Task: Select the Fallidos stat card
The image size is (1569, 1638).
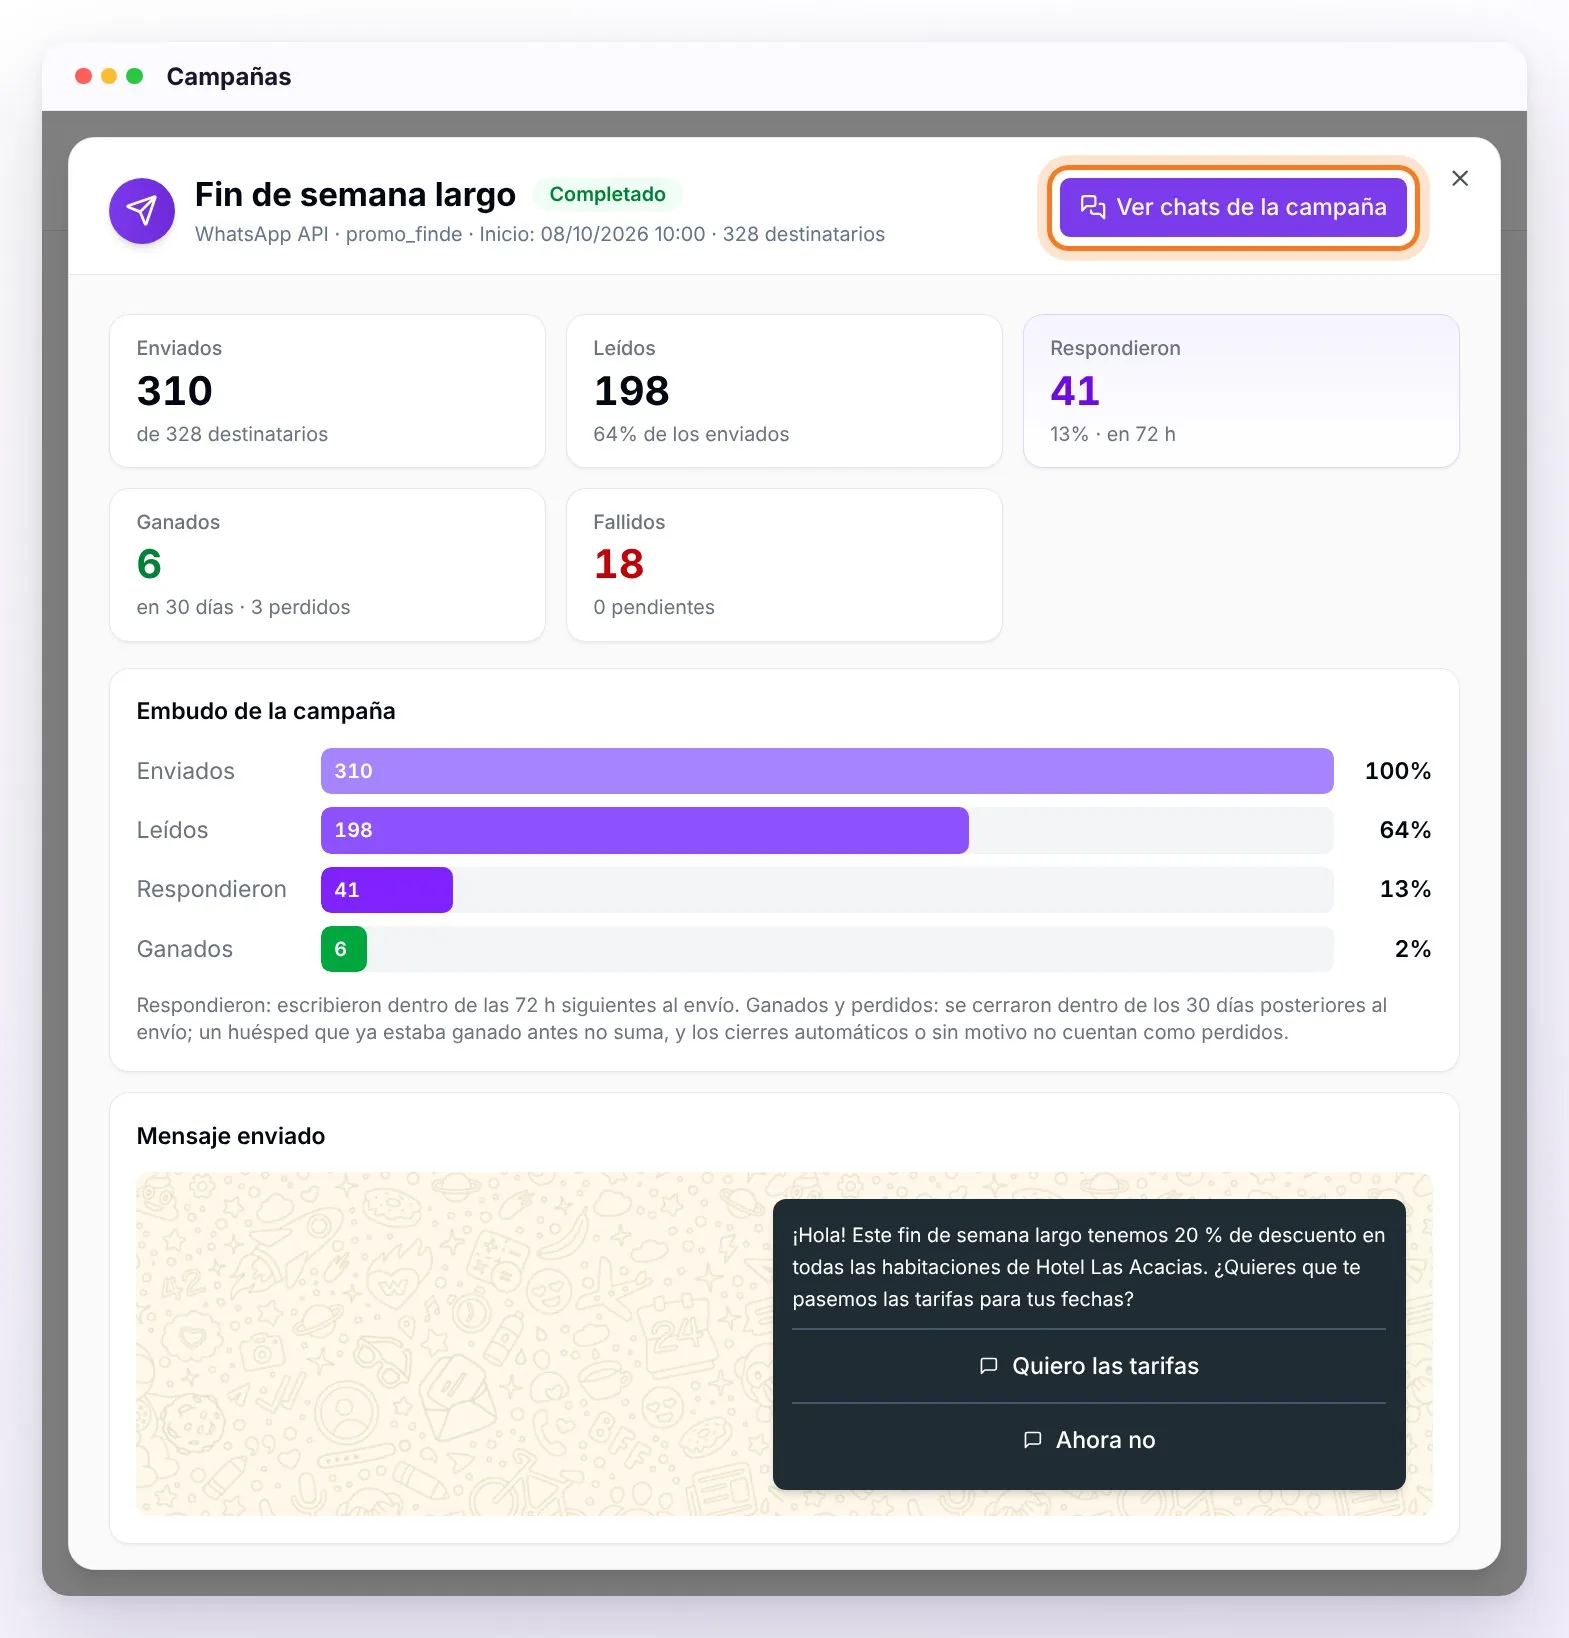Action: click(x=784, y=565)
